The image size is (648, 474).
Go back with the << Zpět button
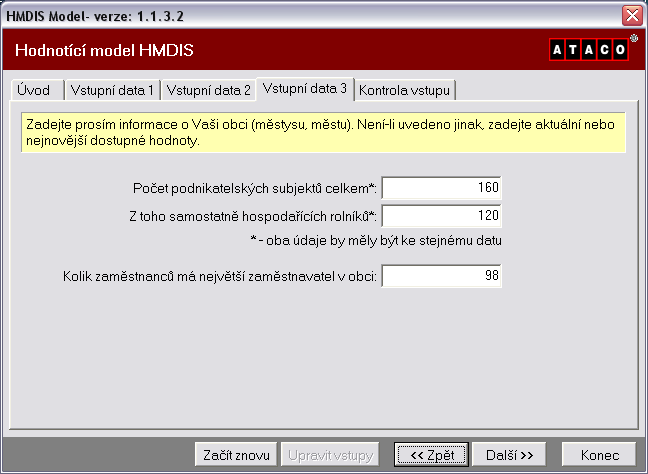(431, 455)
